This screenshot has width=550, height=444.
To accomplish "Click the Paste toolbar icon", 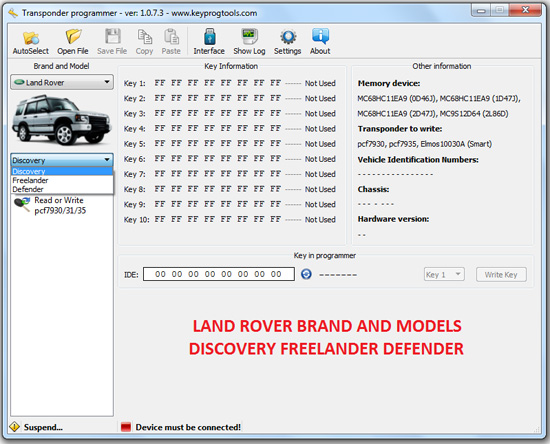I will [x=171, y=37].
